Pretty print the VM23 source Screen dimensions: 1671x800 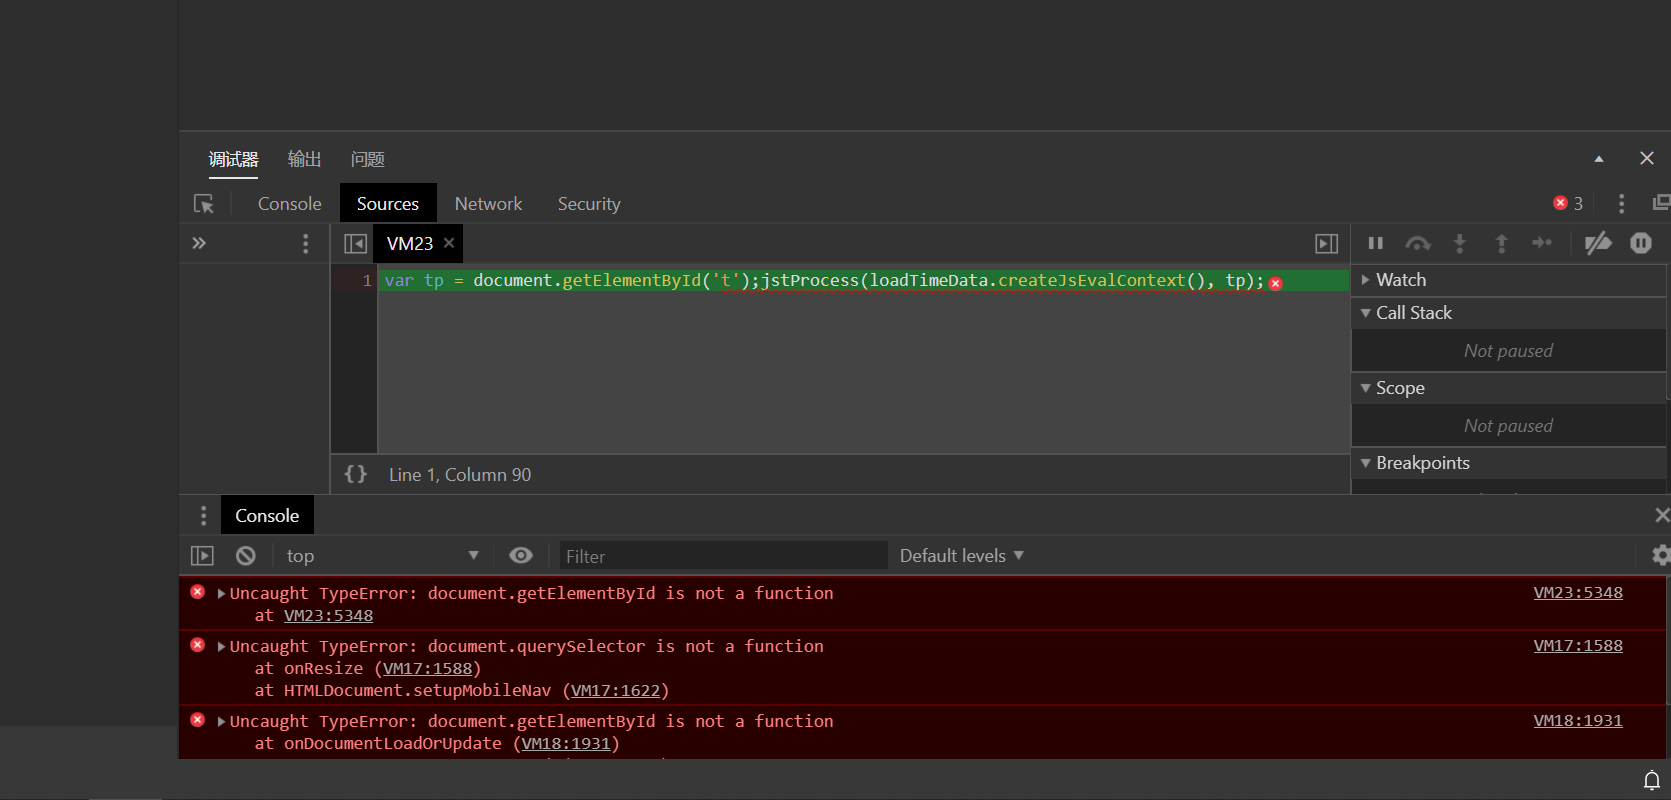tap(356, 474)
